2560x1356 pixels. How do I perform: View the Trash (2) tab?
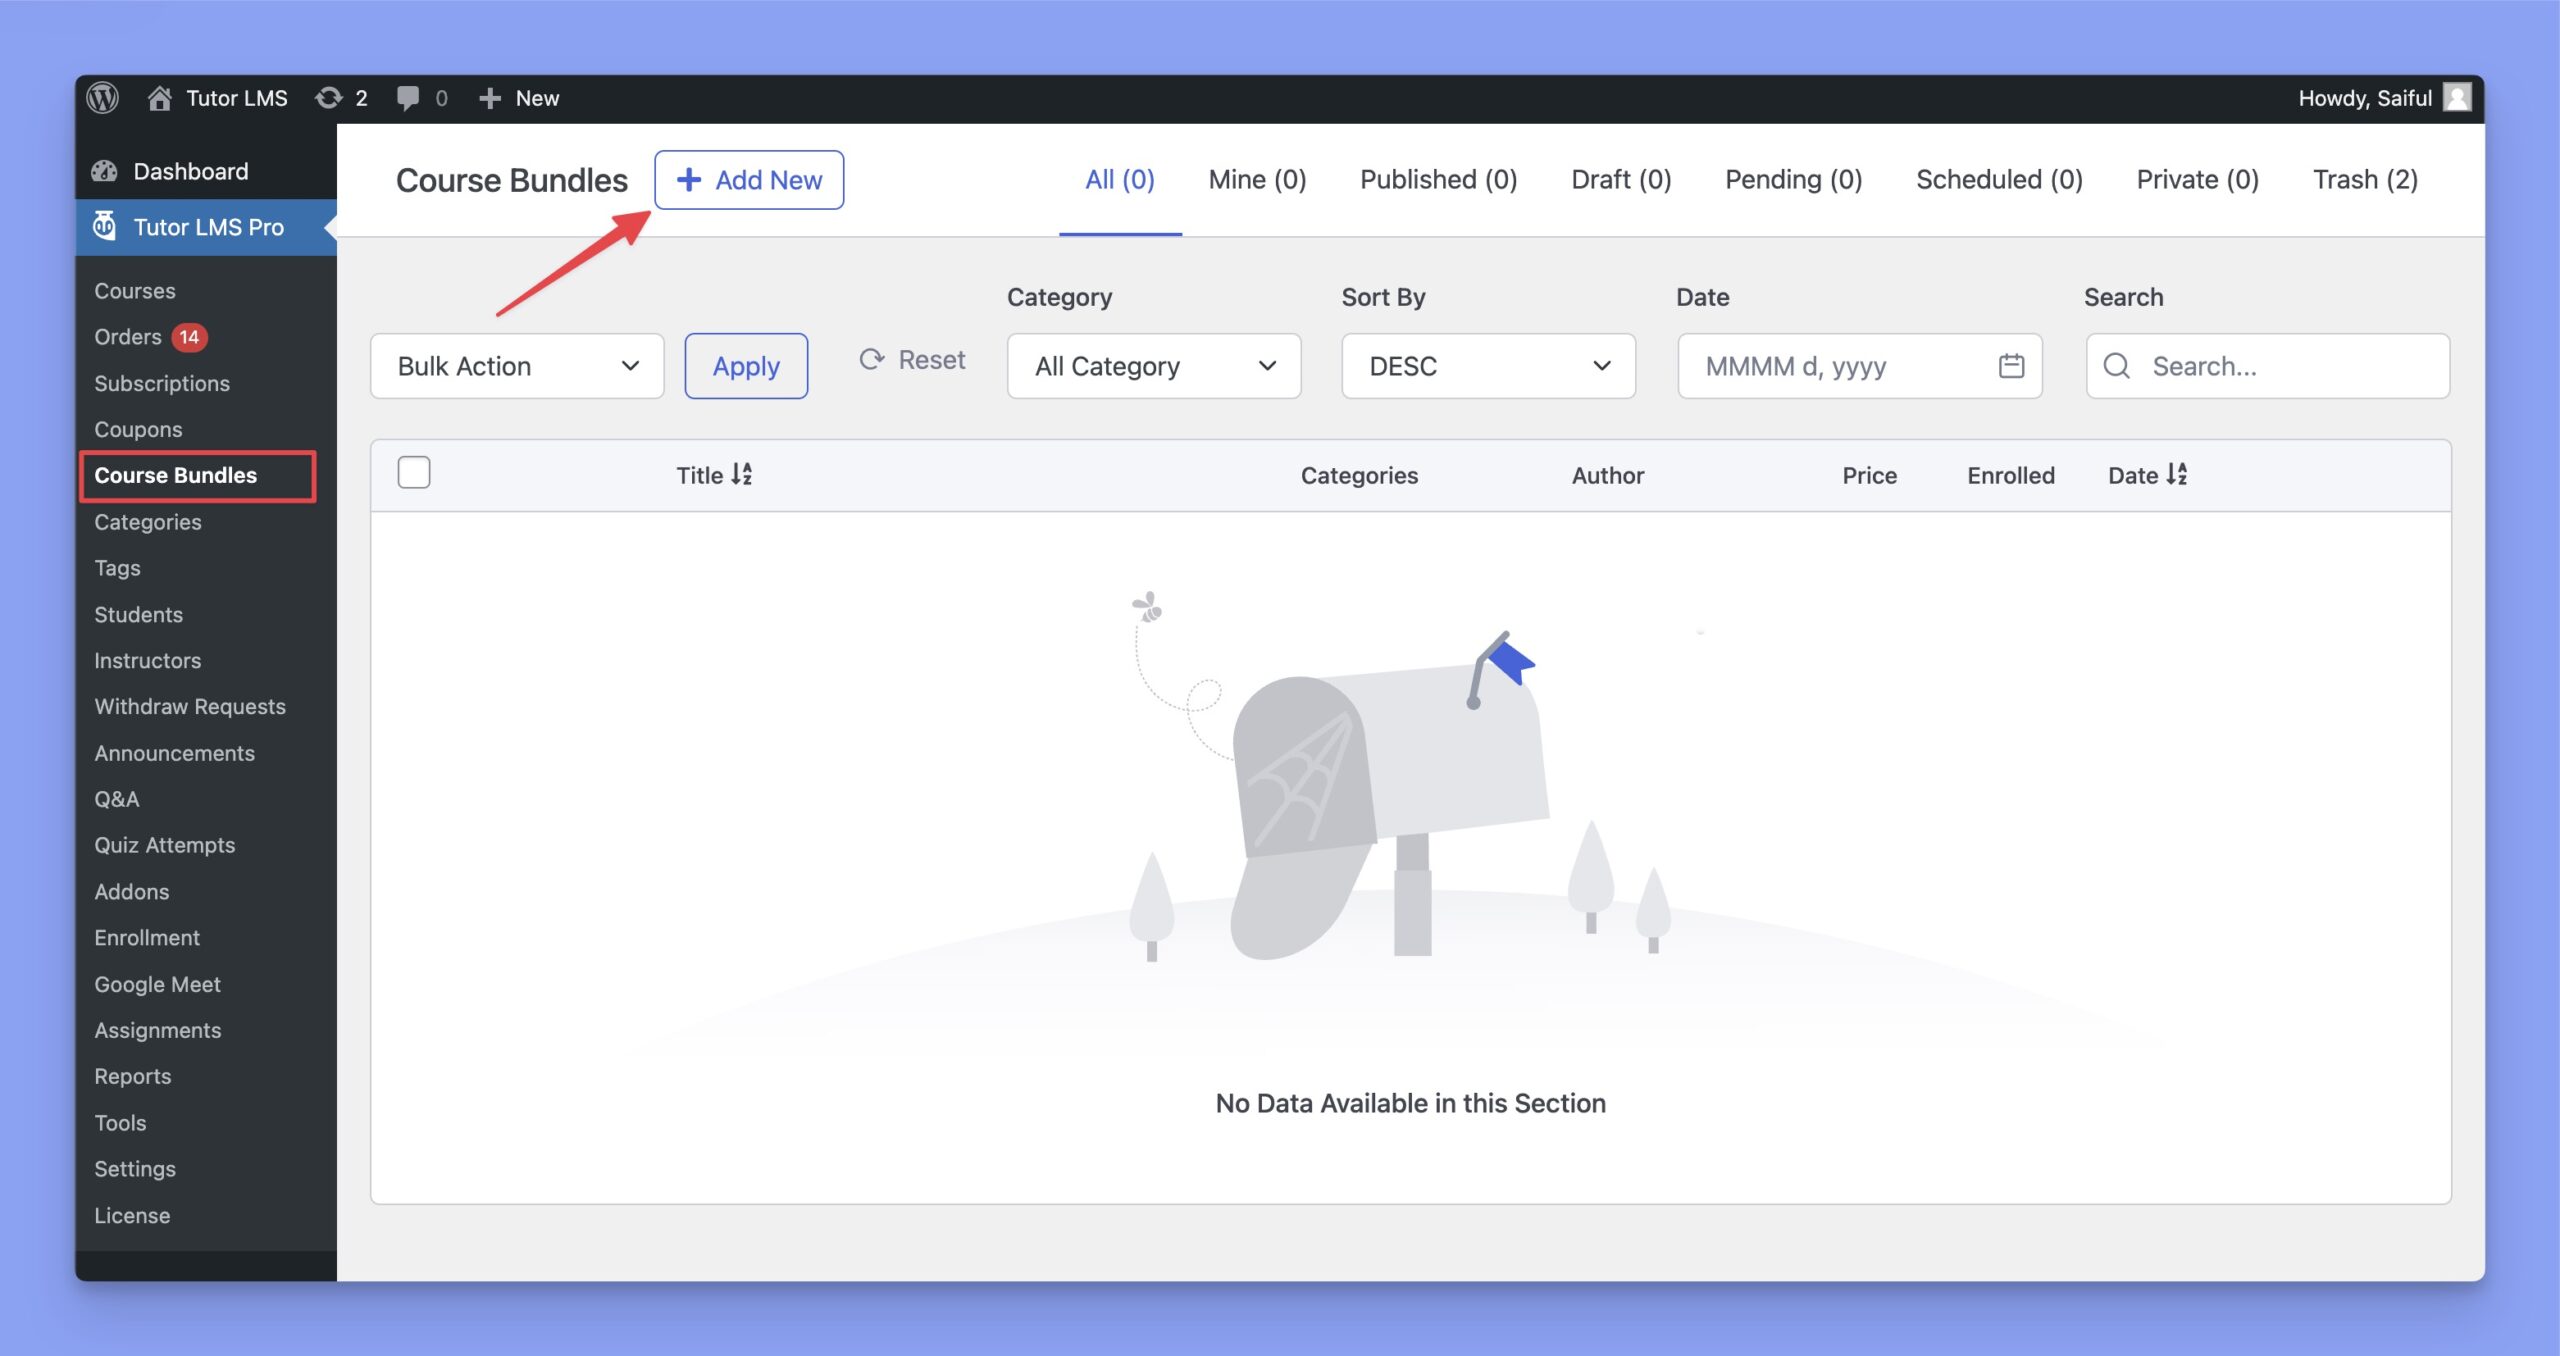tap(2365, 180)
